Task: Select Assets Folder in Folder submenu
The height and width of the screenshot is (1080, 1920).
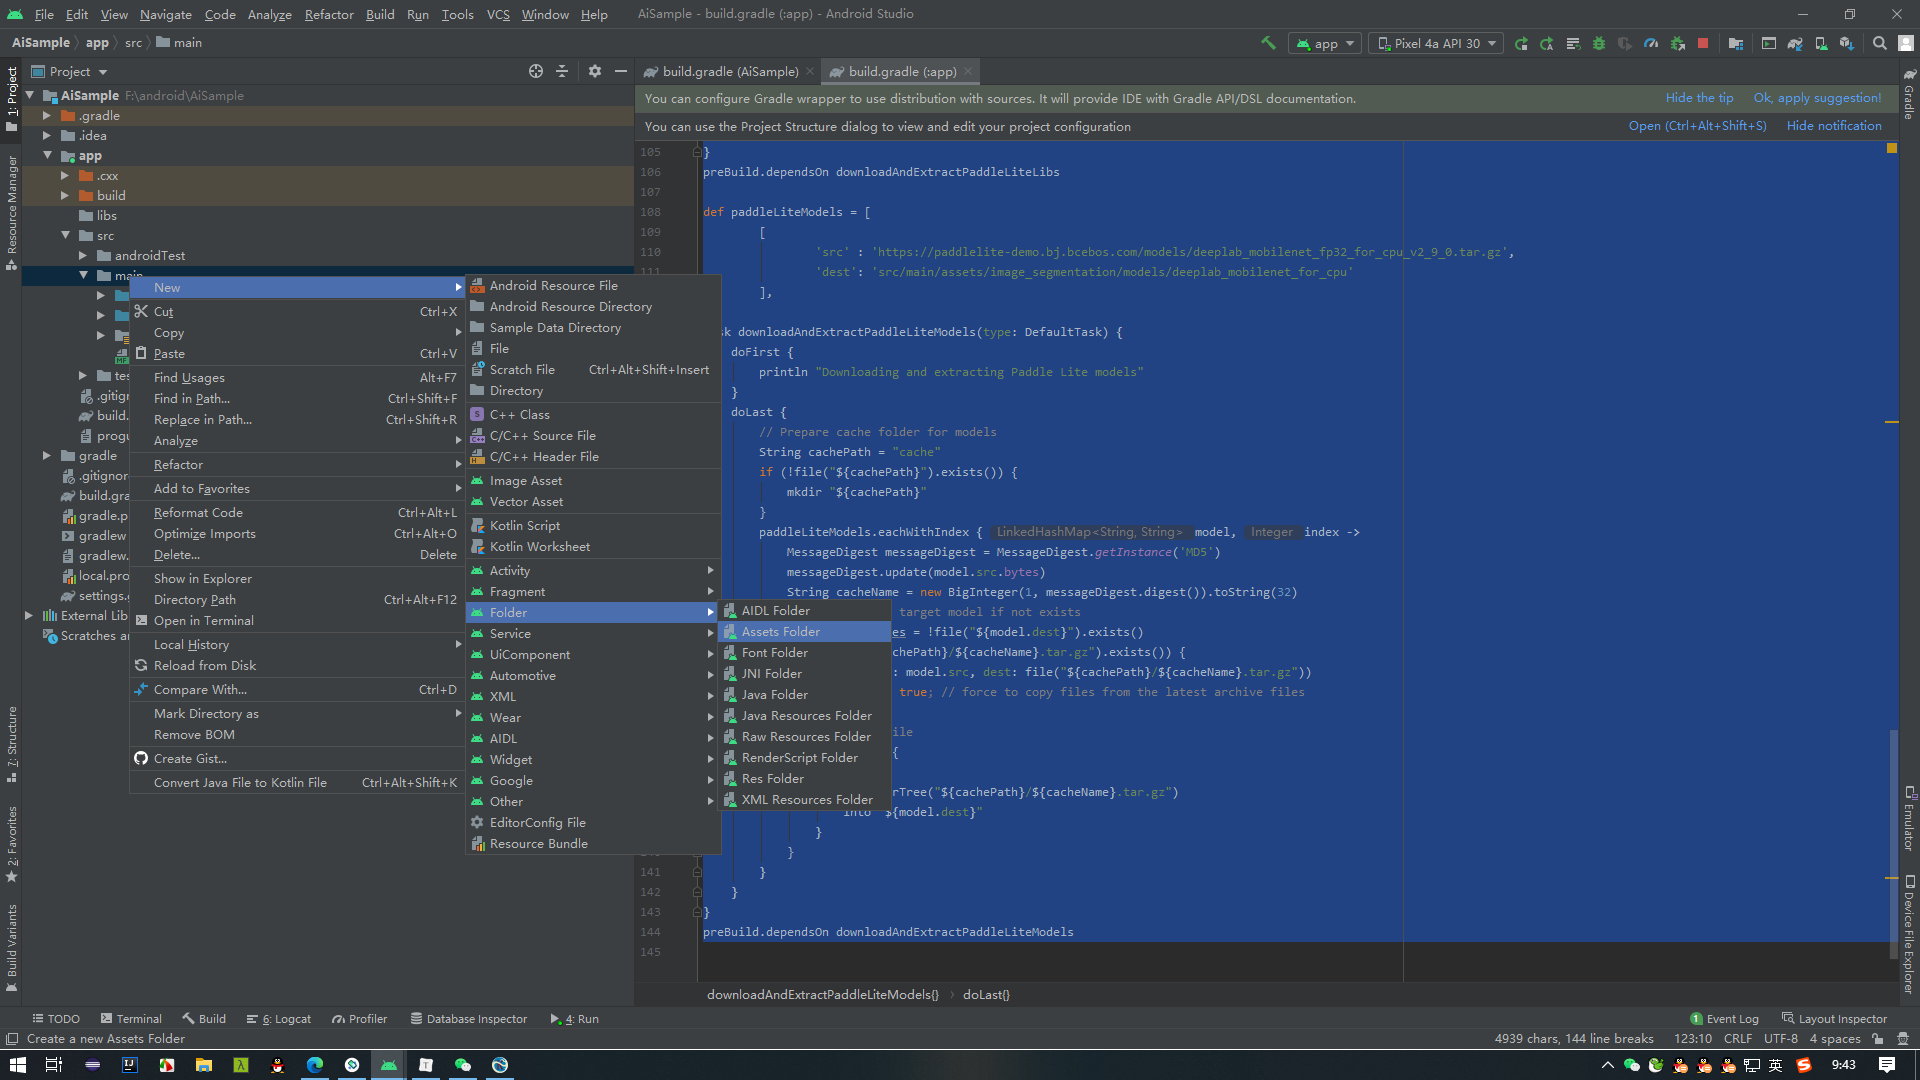Action: pos(805,632)
